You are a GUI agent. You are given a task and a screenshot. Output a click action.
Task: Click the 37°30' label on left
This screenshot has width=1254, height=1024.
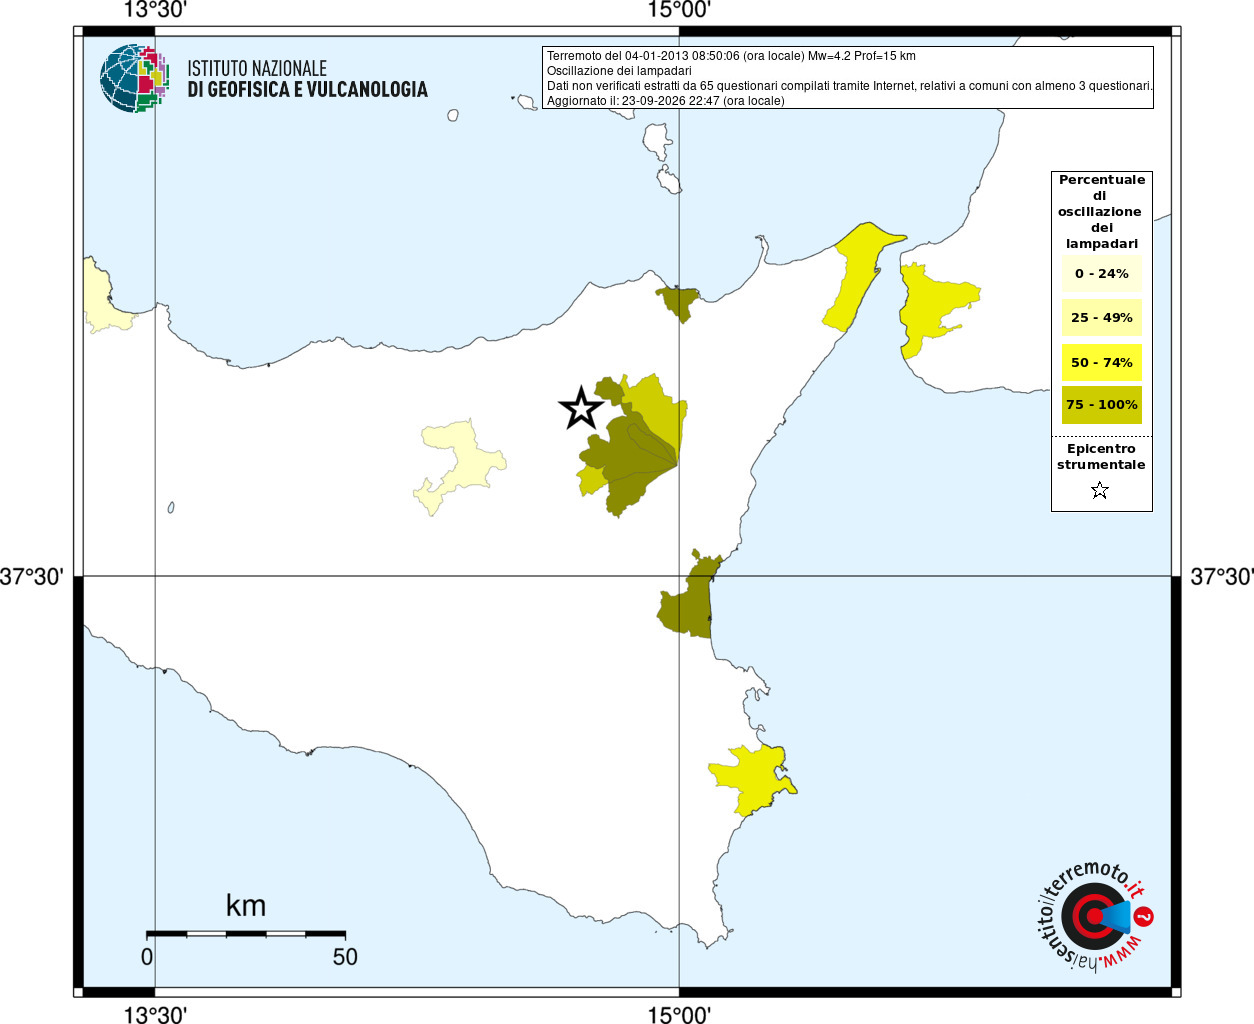tap(32, 577)
